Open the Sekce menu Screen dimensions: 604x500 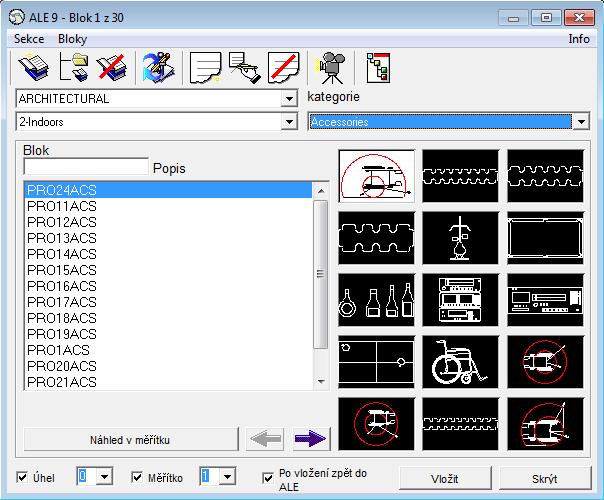point(29,39)
